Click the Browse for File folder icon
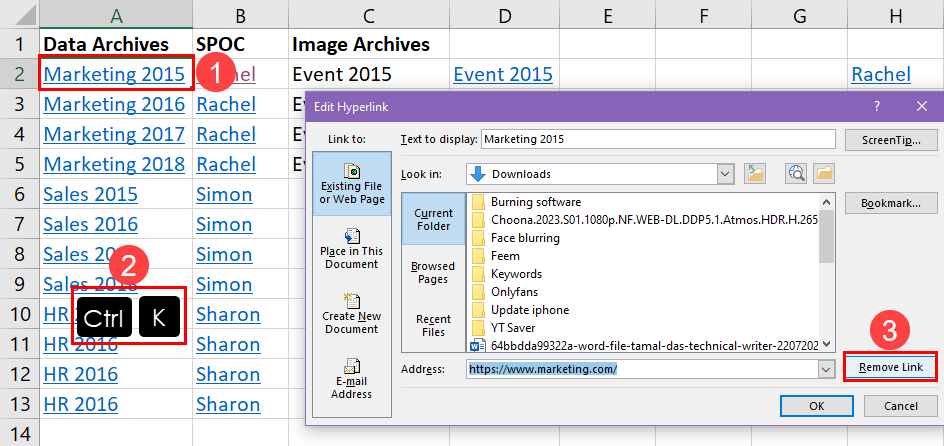This screenshot has width=944, height=446. pyautogui.click(x=824, y=175)
